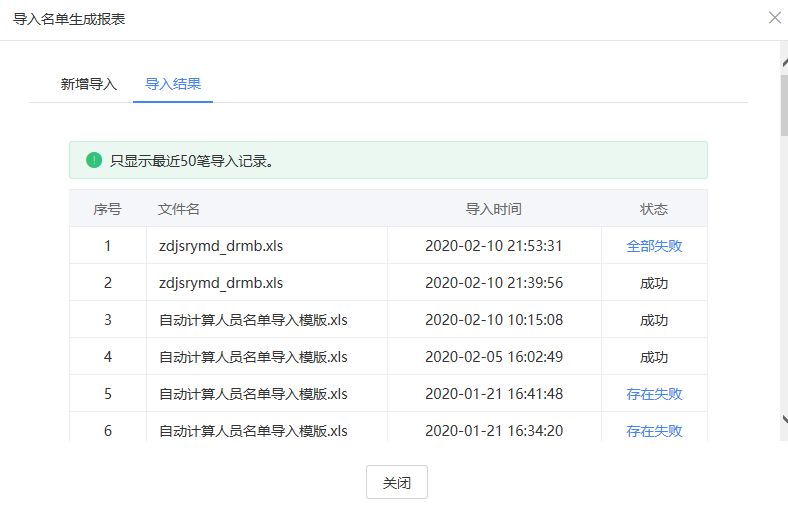Select 自动计算人员名单导入模版.xls in row 3
The width and height of the screenshot is (788, 523).
coord(253,320)
